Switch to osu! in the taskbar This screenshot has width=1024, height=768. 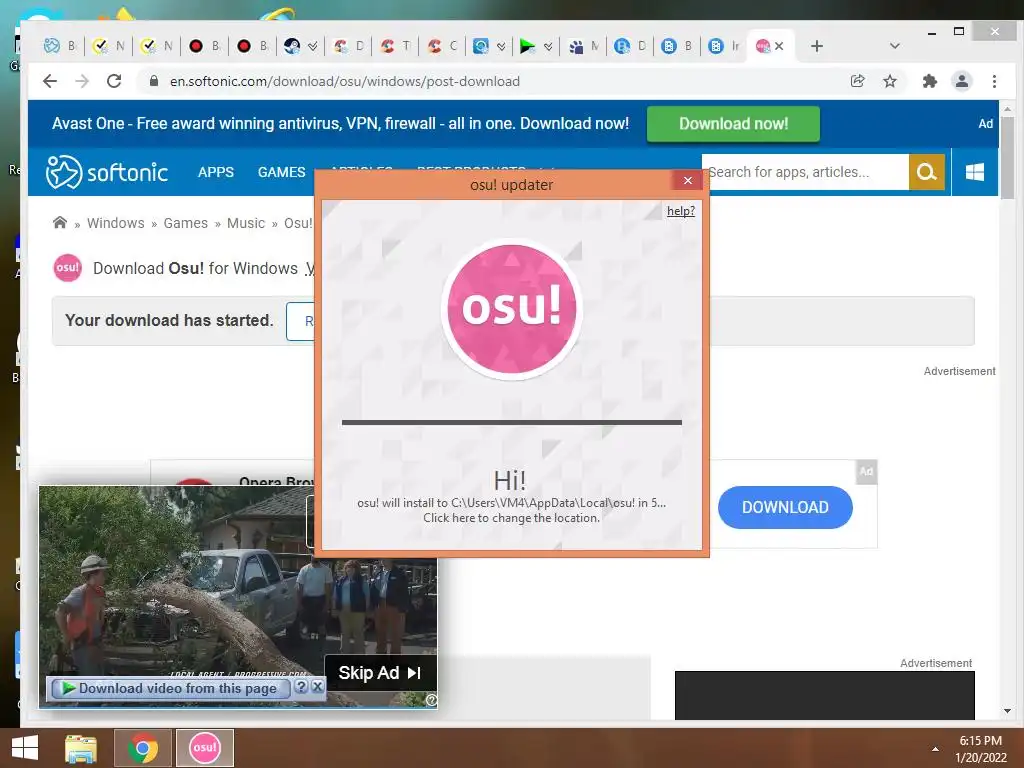[x=204, y=748]
